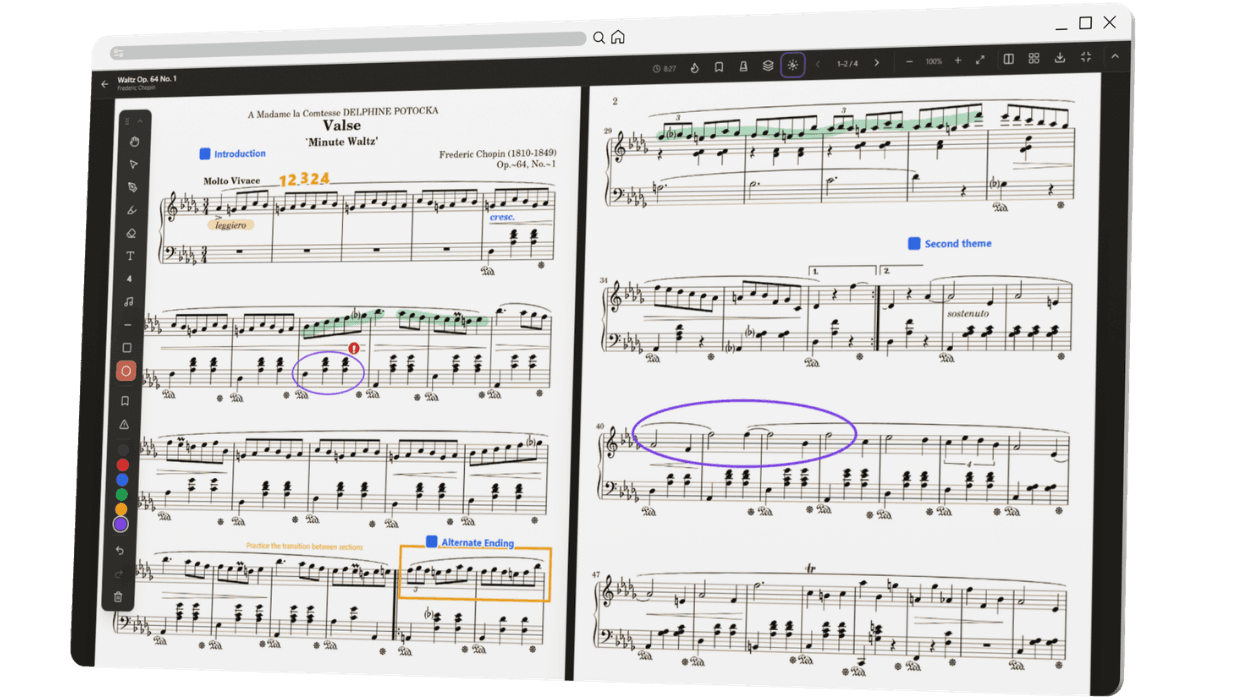Exit fullscreen with the collapse icon
The image size is (1240, 697).
(x=1086, y=57)
